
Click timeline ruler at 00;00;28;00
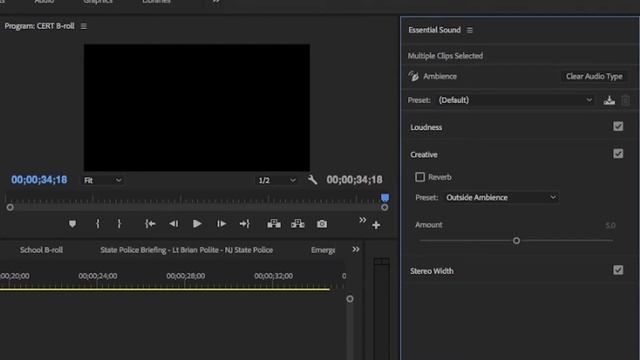pos(186,276)
